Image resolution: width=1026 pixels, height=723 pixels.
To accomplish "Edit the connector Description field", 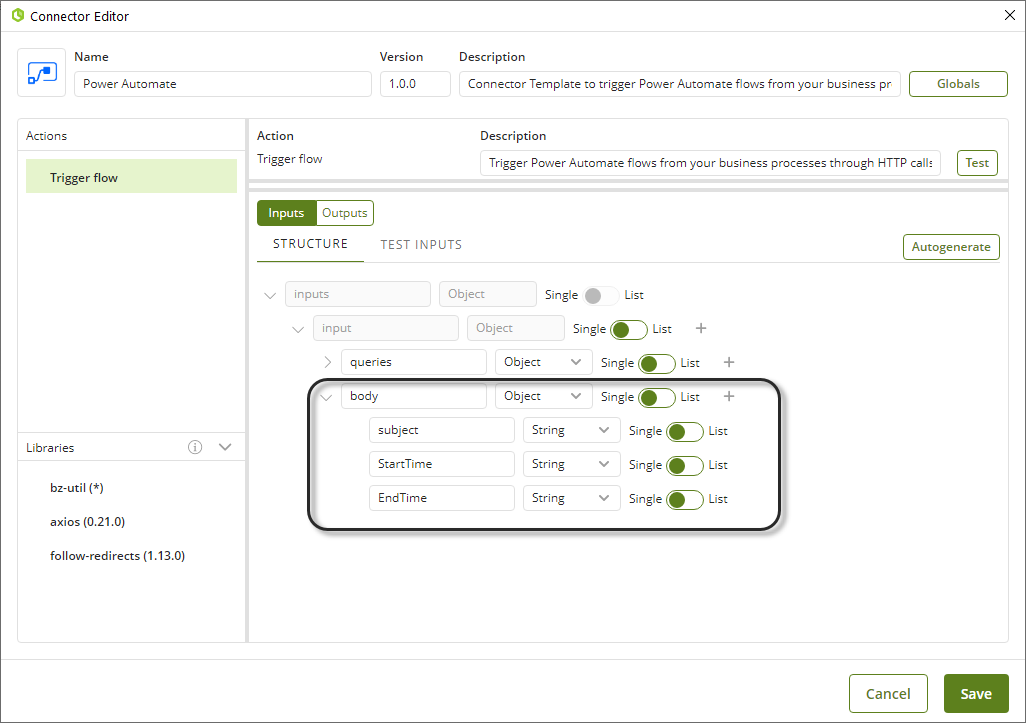I will pyautogui.click(x=679, y=84).
